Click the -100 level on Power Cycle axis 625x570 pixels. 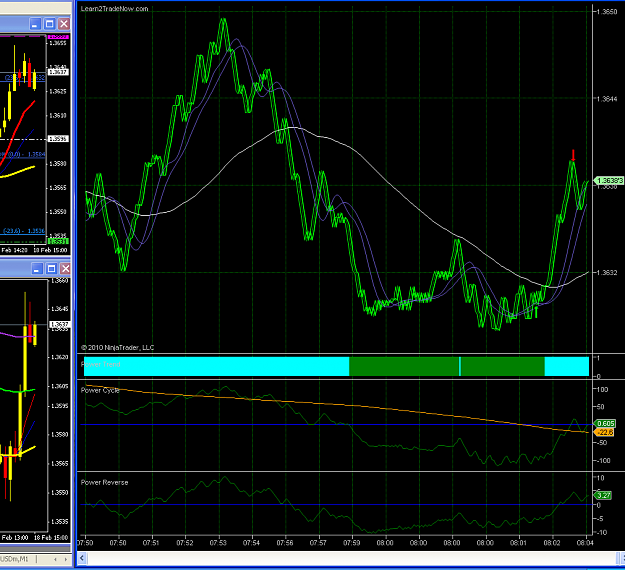603,460
